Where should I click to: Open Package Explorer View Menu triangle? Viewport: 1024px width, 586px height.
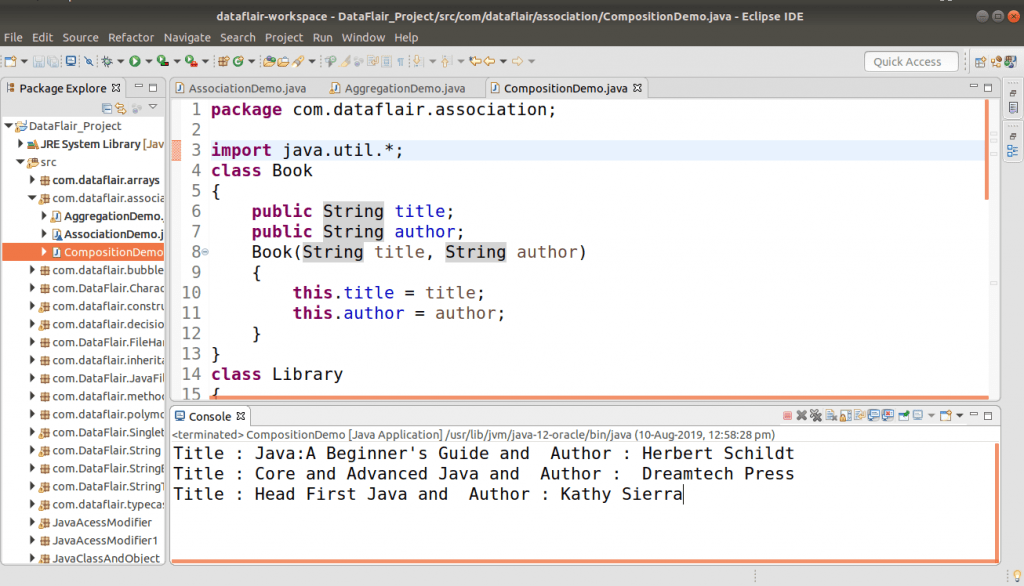point(153,107)
